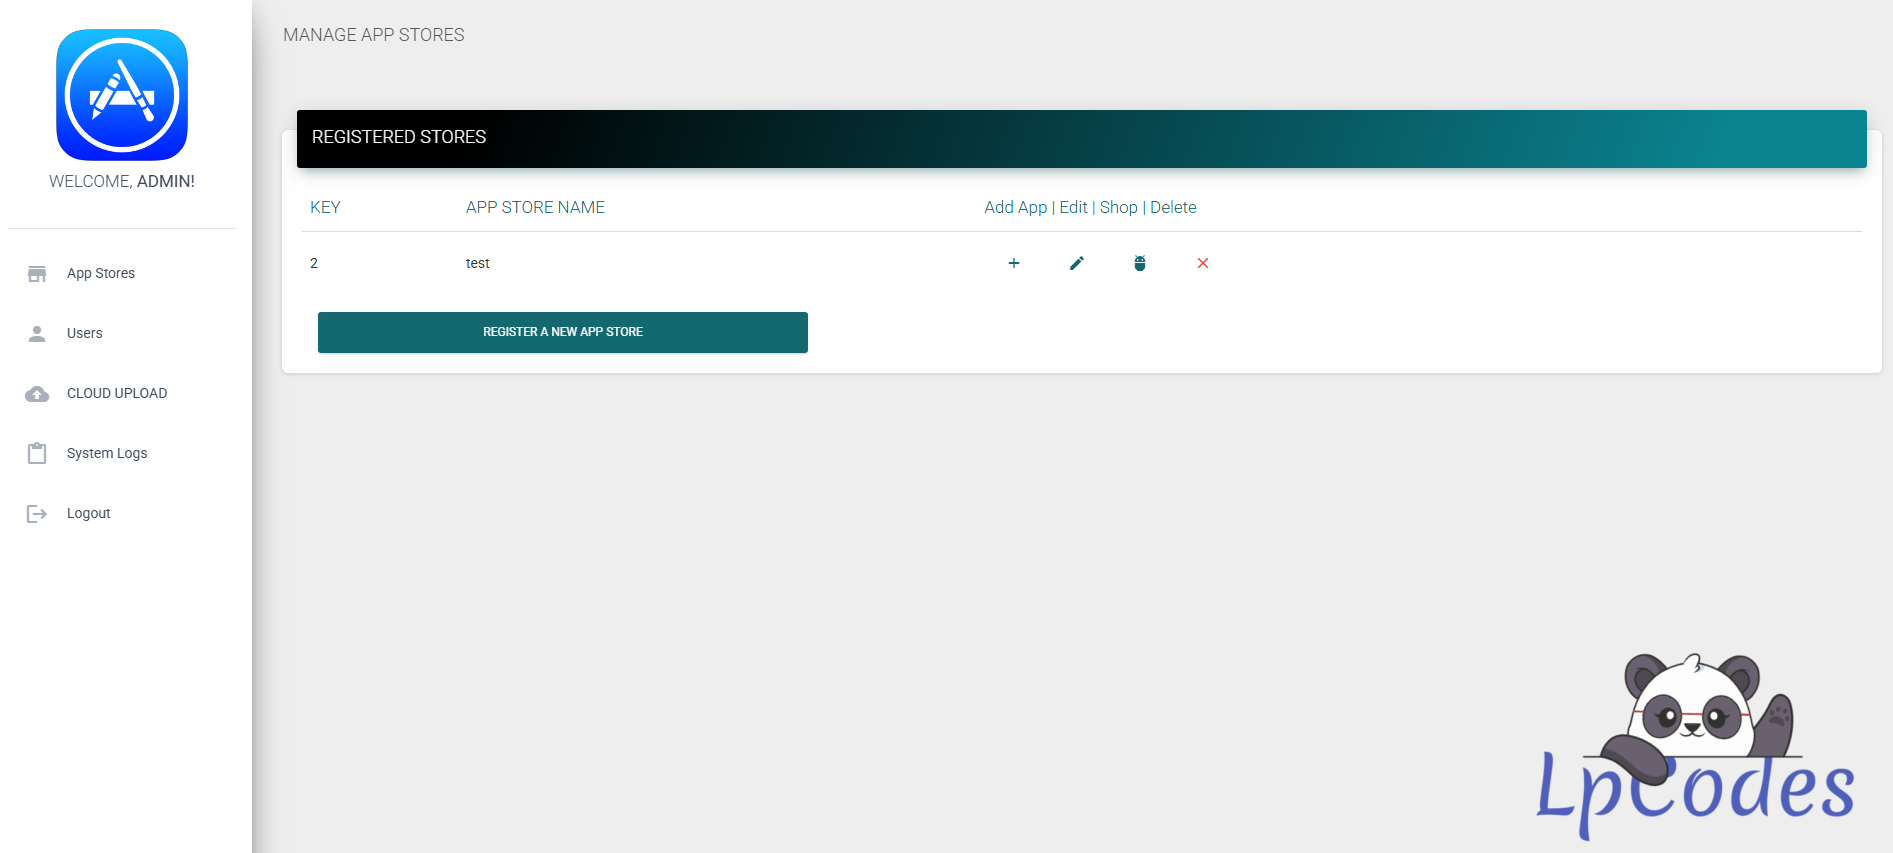Open the App Stores menu label
The image size is (1893, 853).
[101, 274]
